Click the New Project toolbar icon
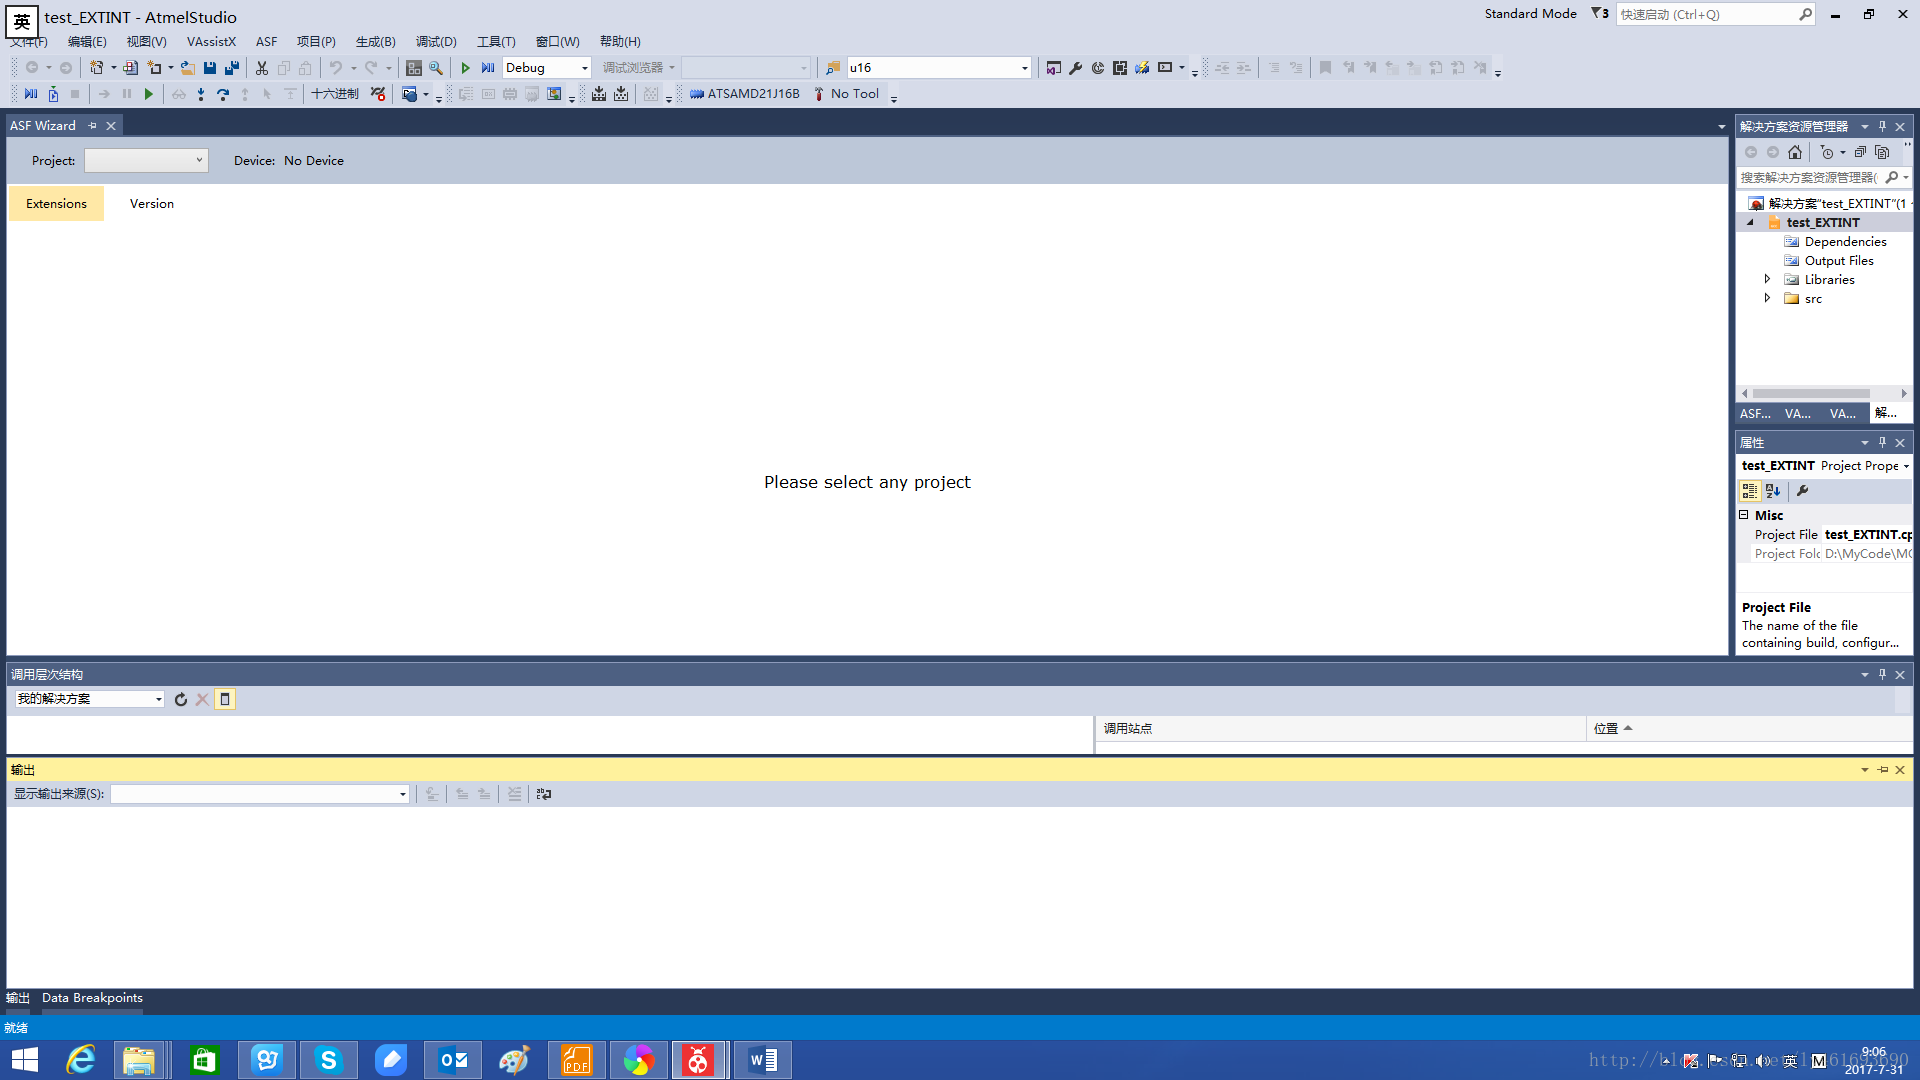 [x=96, y=68]
